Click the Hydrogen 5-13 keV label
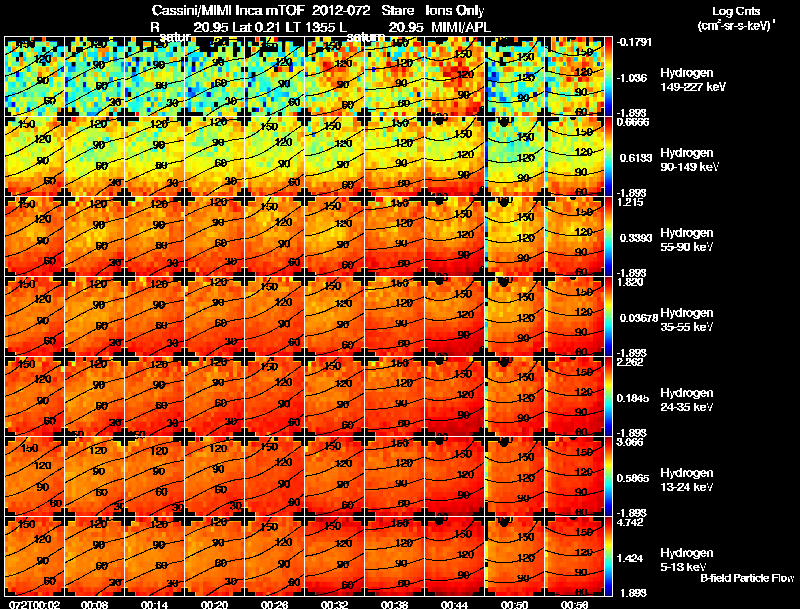This screenshot has height=609, width=800. coord(687,560)
